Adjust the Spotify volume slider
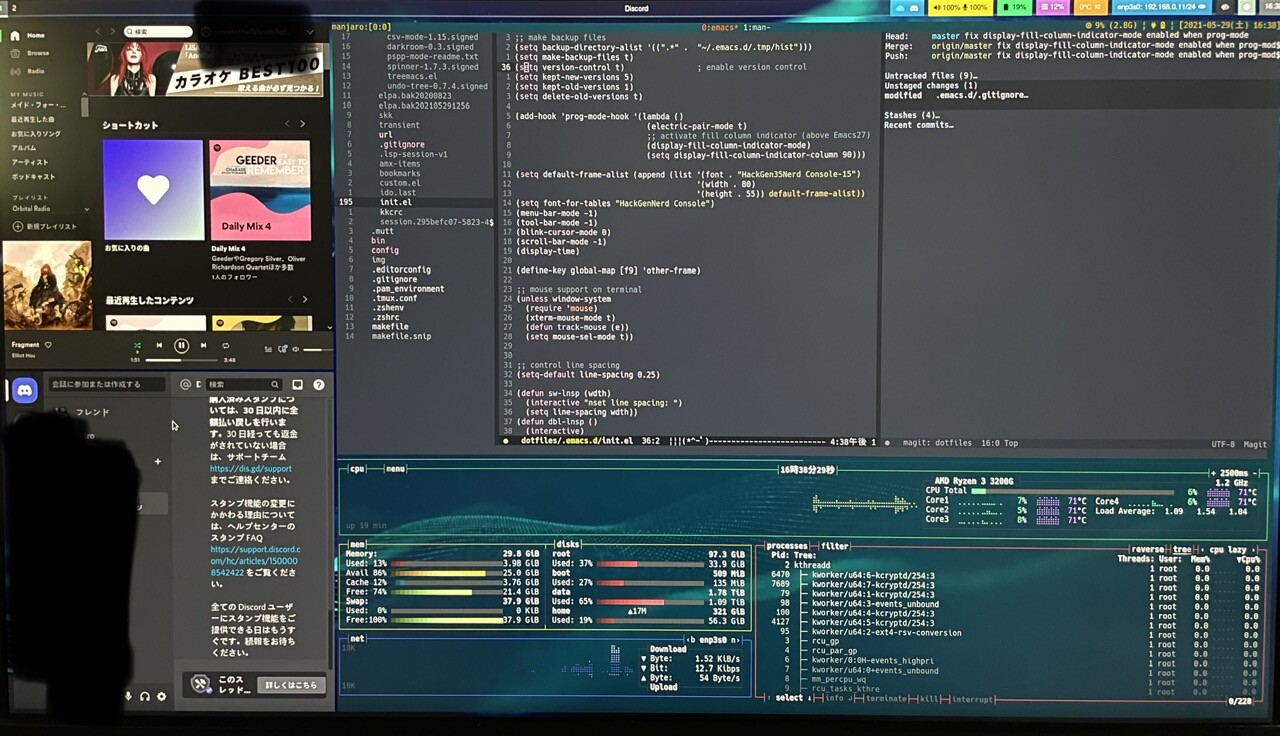The height and width of the screenshot is (736, 1280). 316,349
